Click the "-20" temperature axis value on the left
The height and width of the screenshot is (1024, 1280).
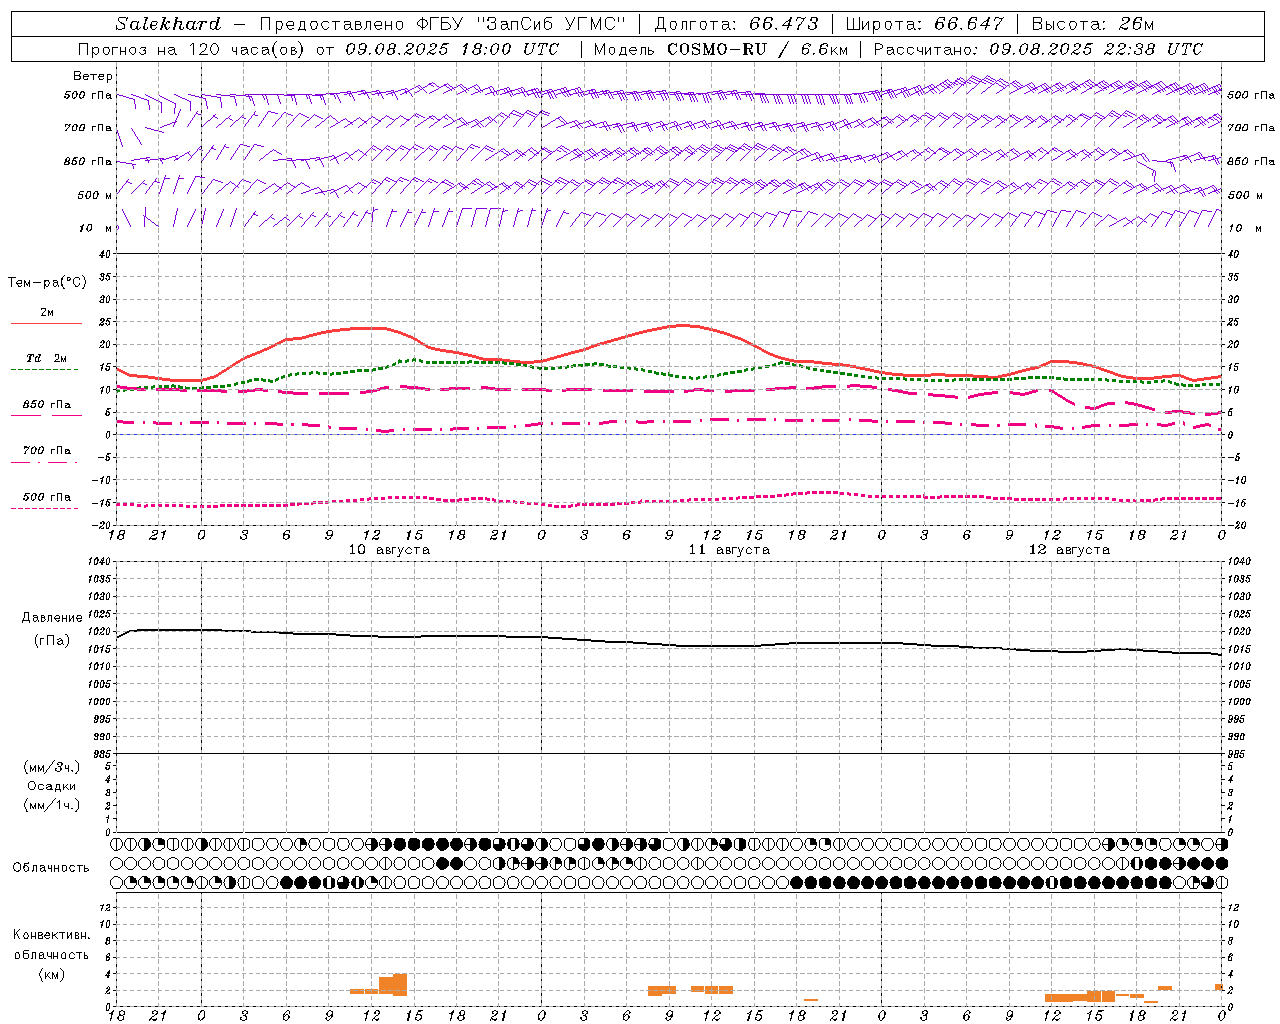pos(103,525)
